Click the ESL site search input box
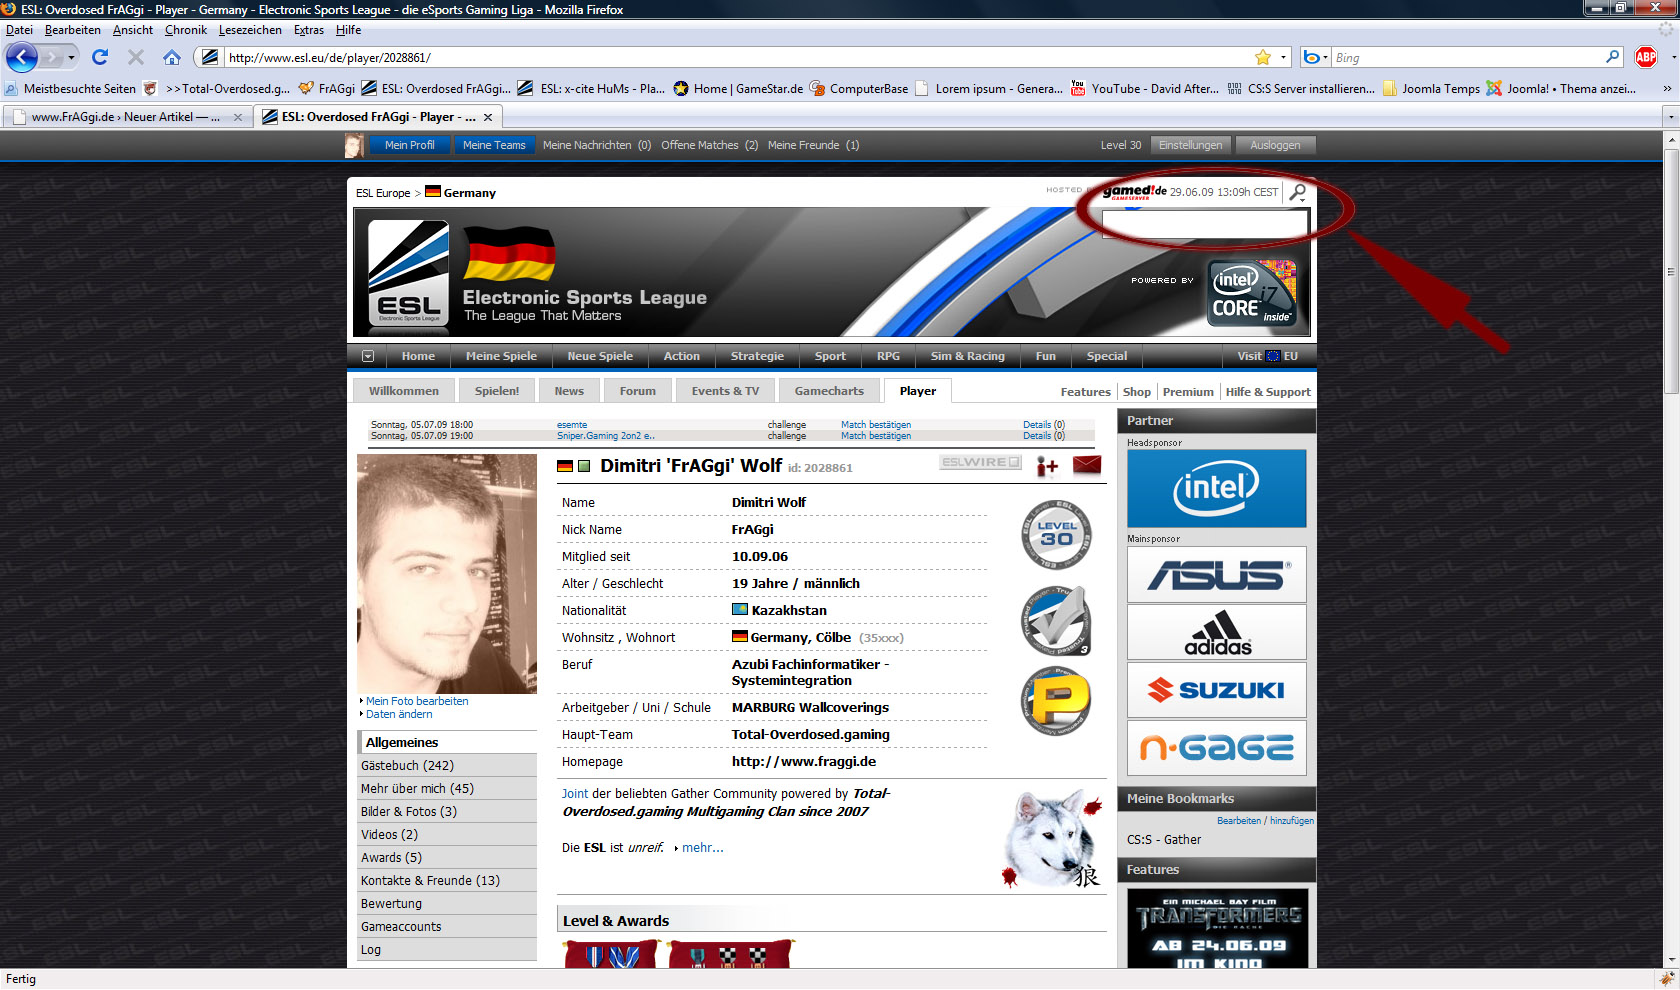This screenshot has width=1680, height=990. 1205,222
